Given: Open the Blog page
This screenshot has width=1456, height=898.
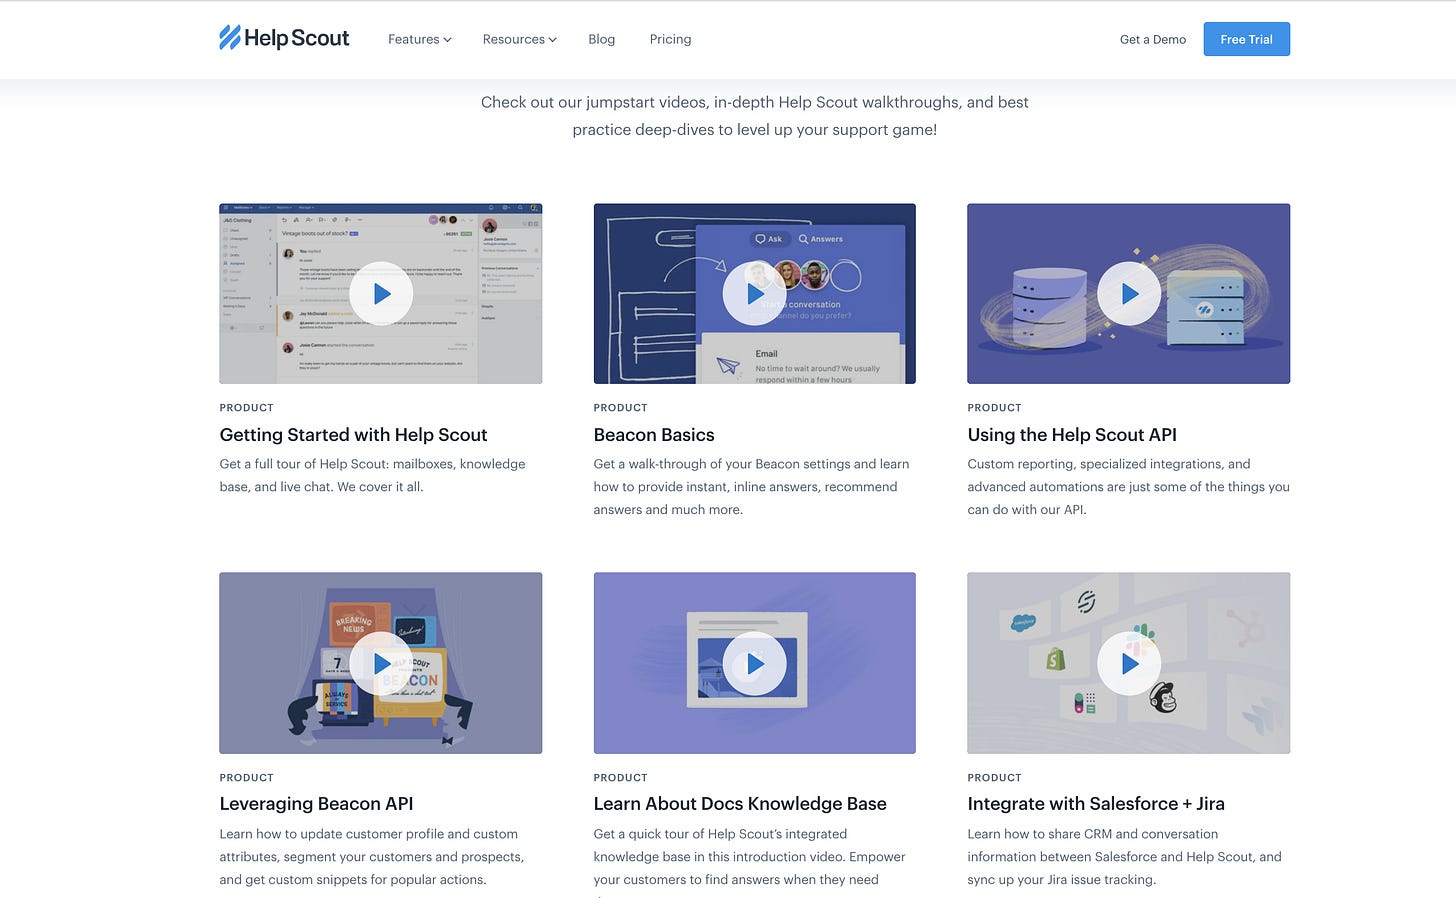Looking at the screenshot, I should (601, 39).
